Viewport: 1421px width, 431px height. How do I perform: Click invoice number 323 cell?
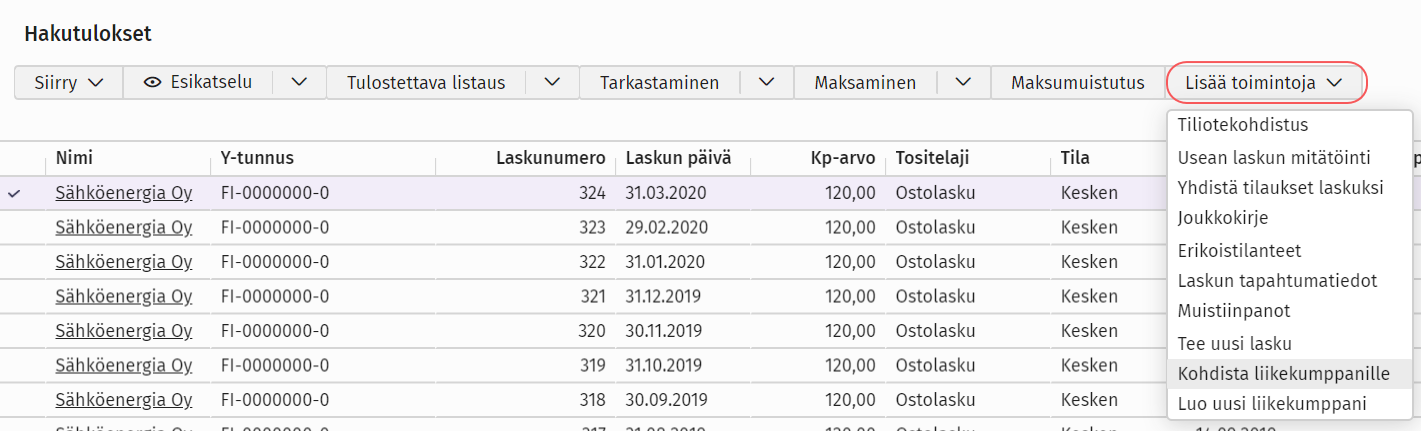(592, 227)
